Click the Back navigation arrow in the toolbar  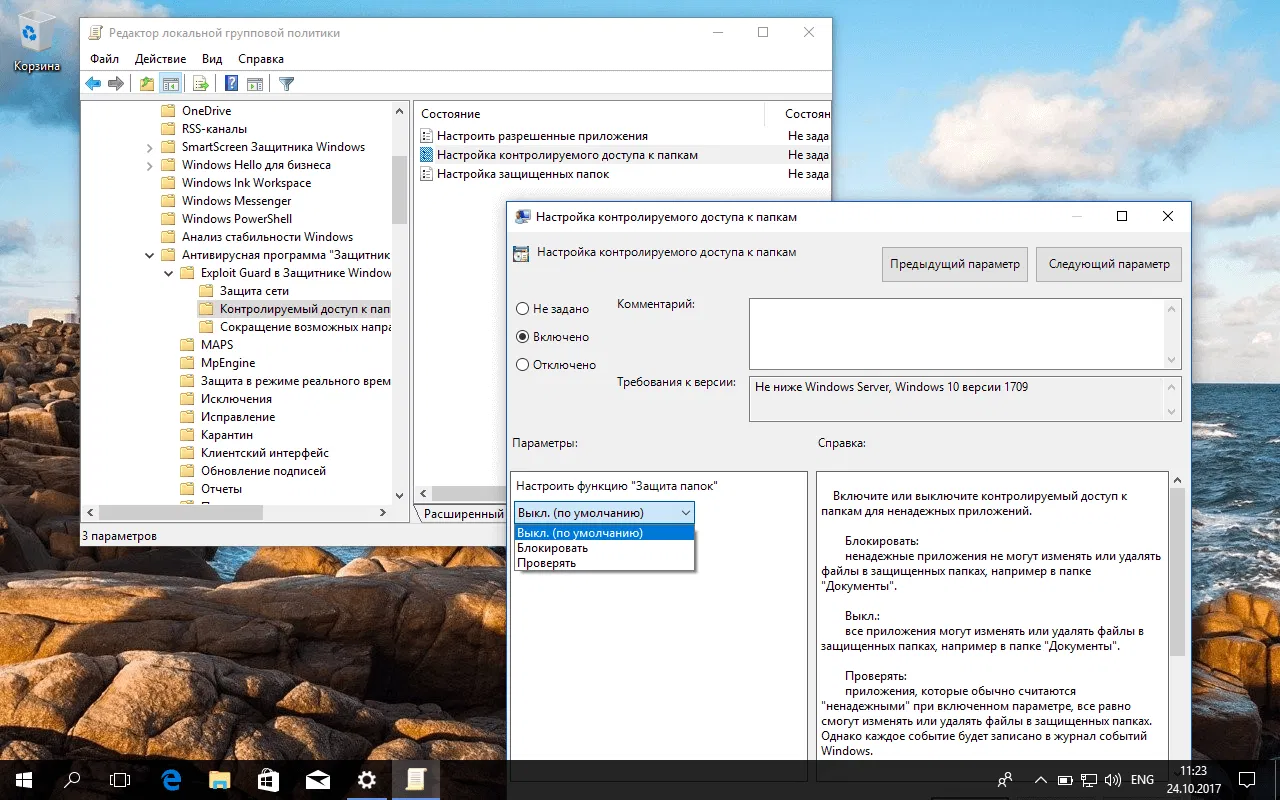(x=93, y=82)
